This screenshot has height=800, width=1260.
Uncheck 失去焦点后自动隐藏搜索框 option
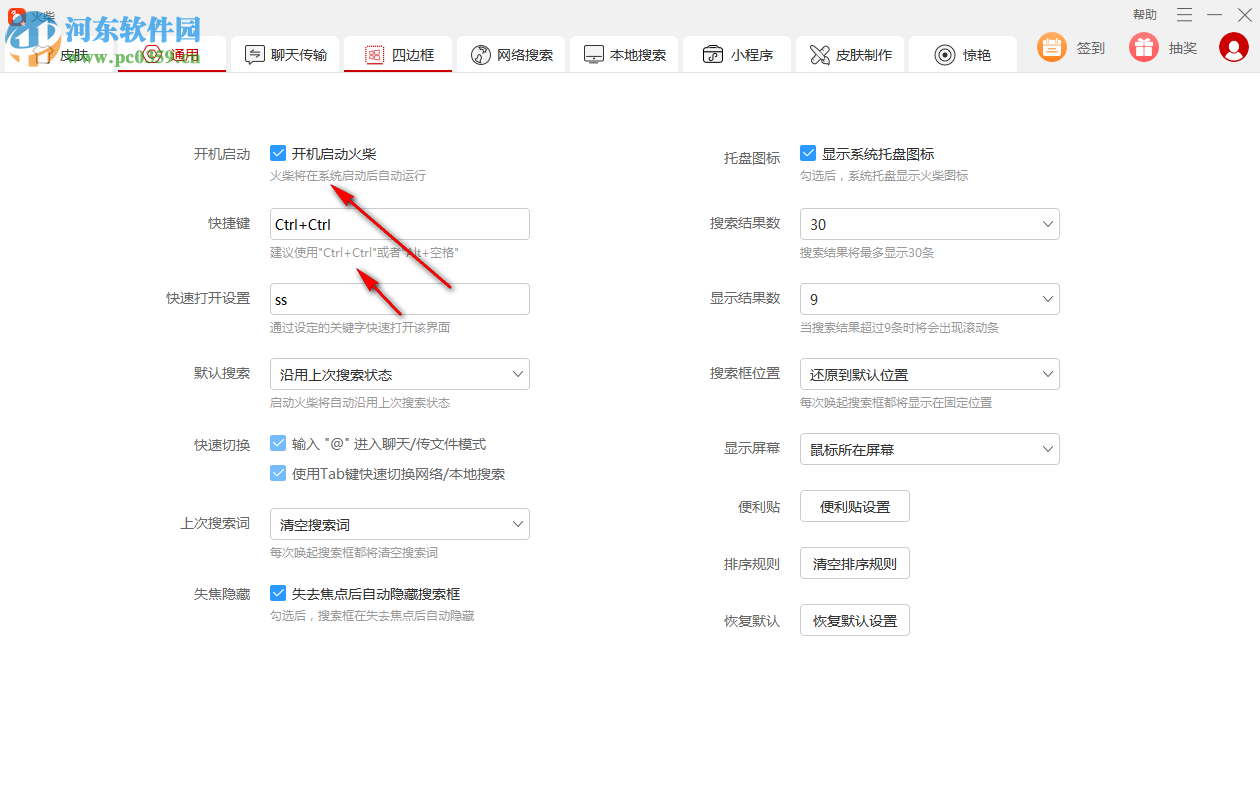click(x=278, y=593)
